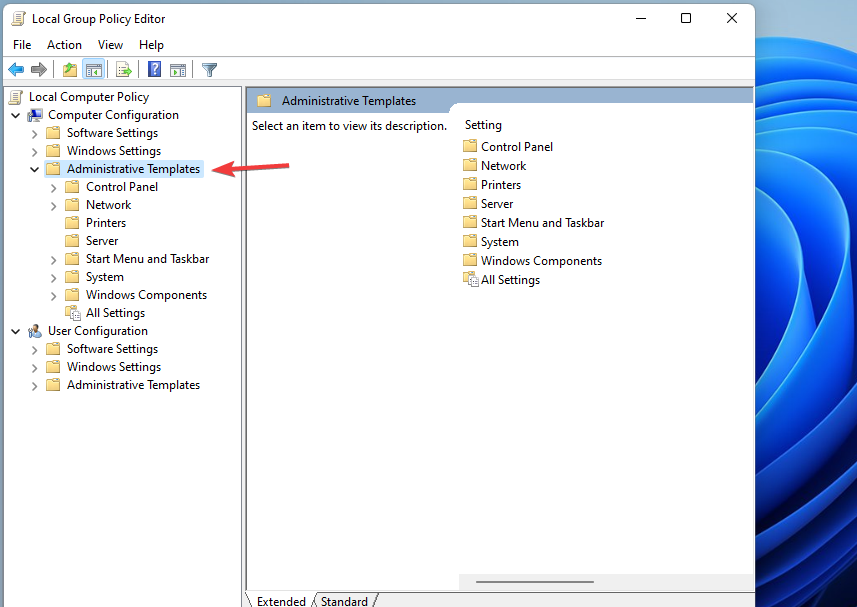Minimize the Local Group Policy Editor window
This screenshot has height=607, width=857.
point(641,18)
